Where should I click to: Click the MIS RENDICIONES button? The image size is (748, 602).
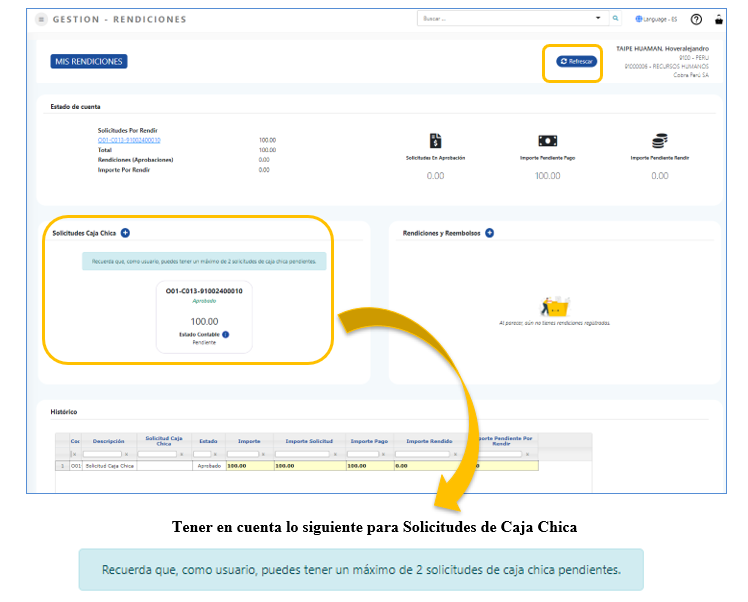pos(89,62)
